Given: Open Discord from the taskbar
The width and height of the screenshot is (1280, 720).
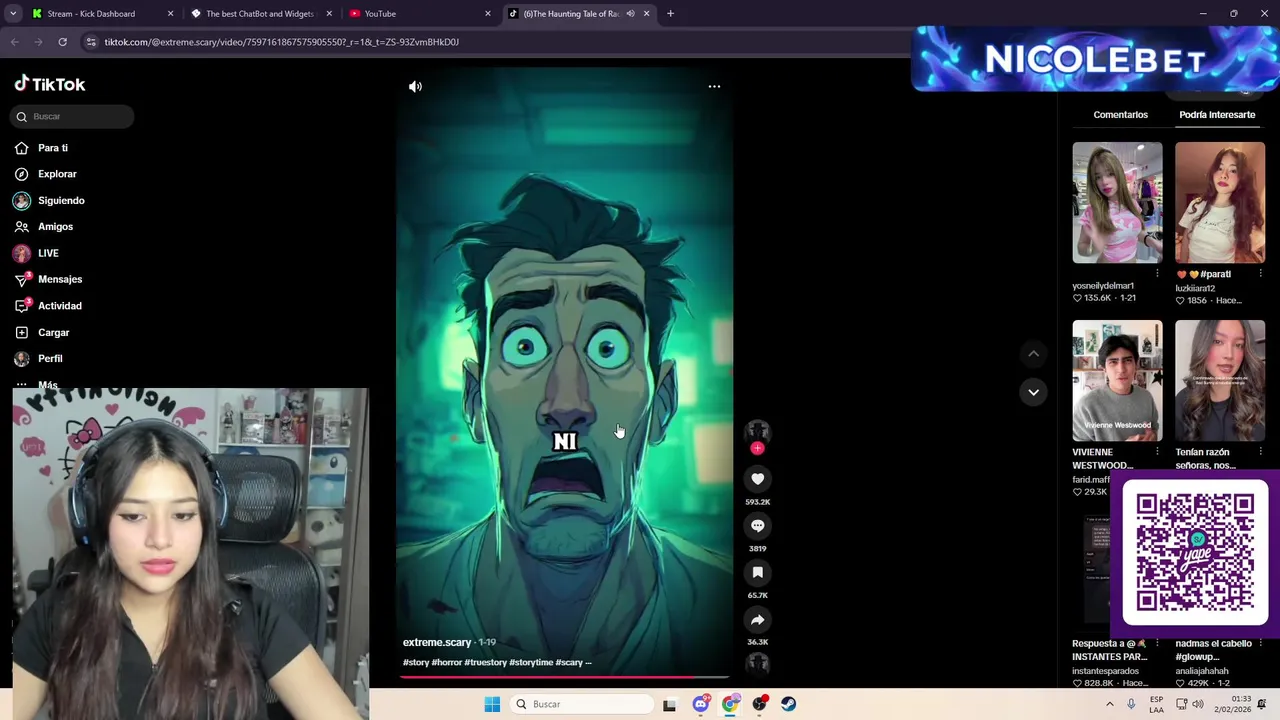Looking at the screenshot, I should pos(700,704).
